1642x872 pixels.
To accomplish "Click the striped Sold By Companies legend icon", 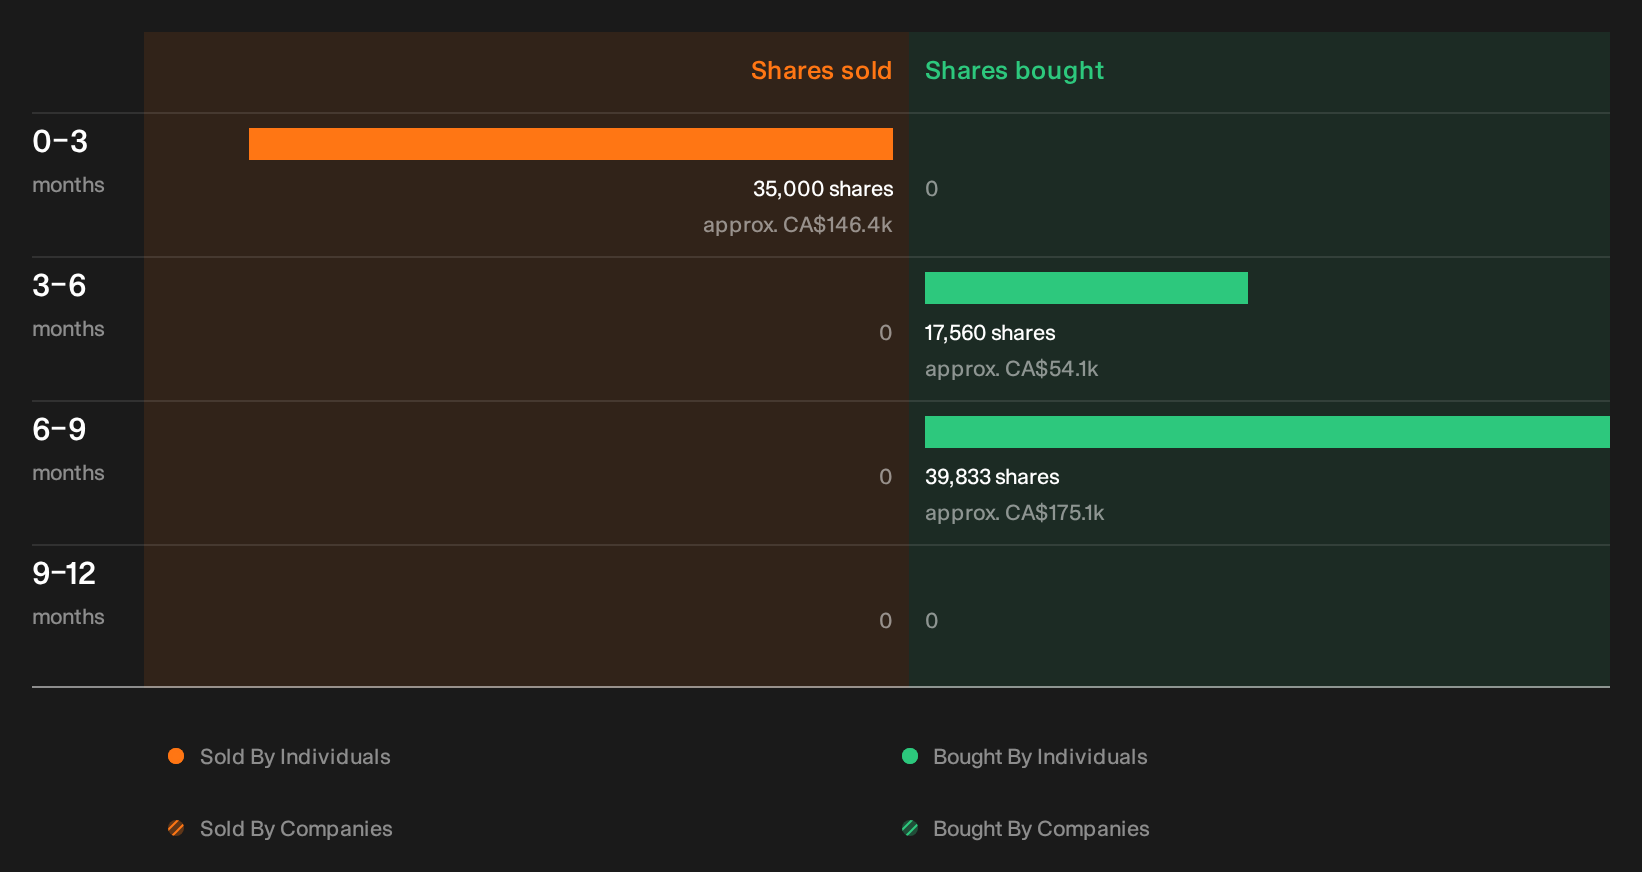I will click(x=176, y=828).
